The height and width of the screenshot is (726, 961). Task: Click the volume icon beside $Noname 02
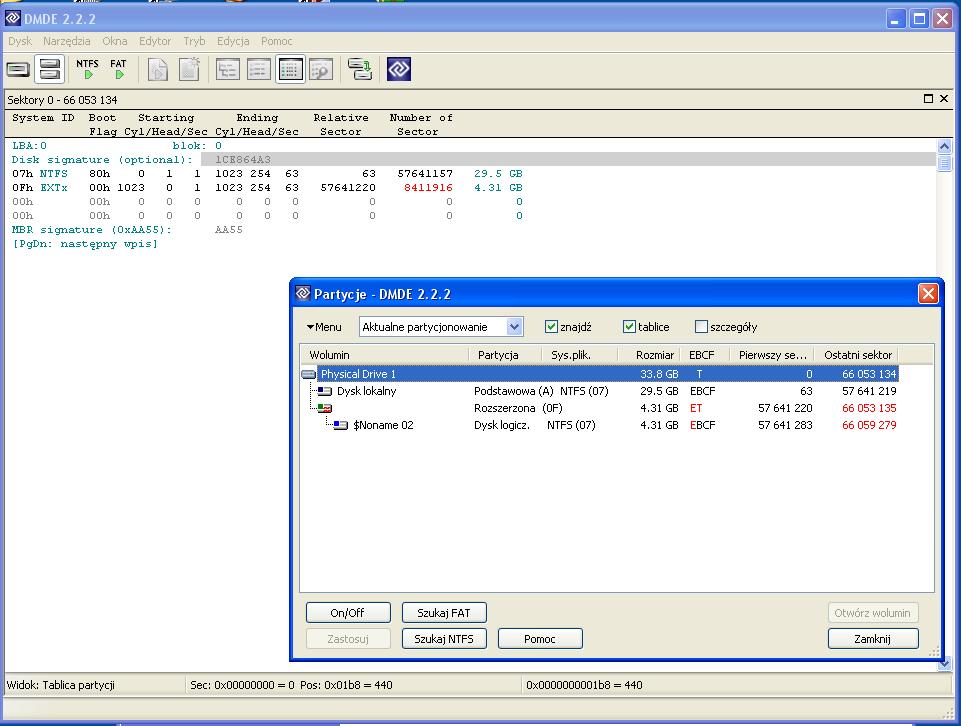tap(341, 425)
